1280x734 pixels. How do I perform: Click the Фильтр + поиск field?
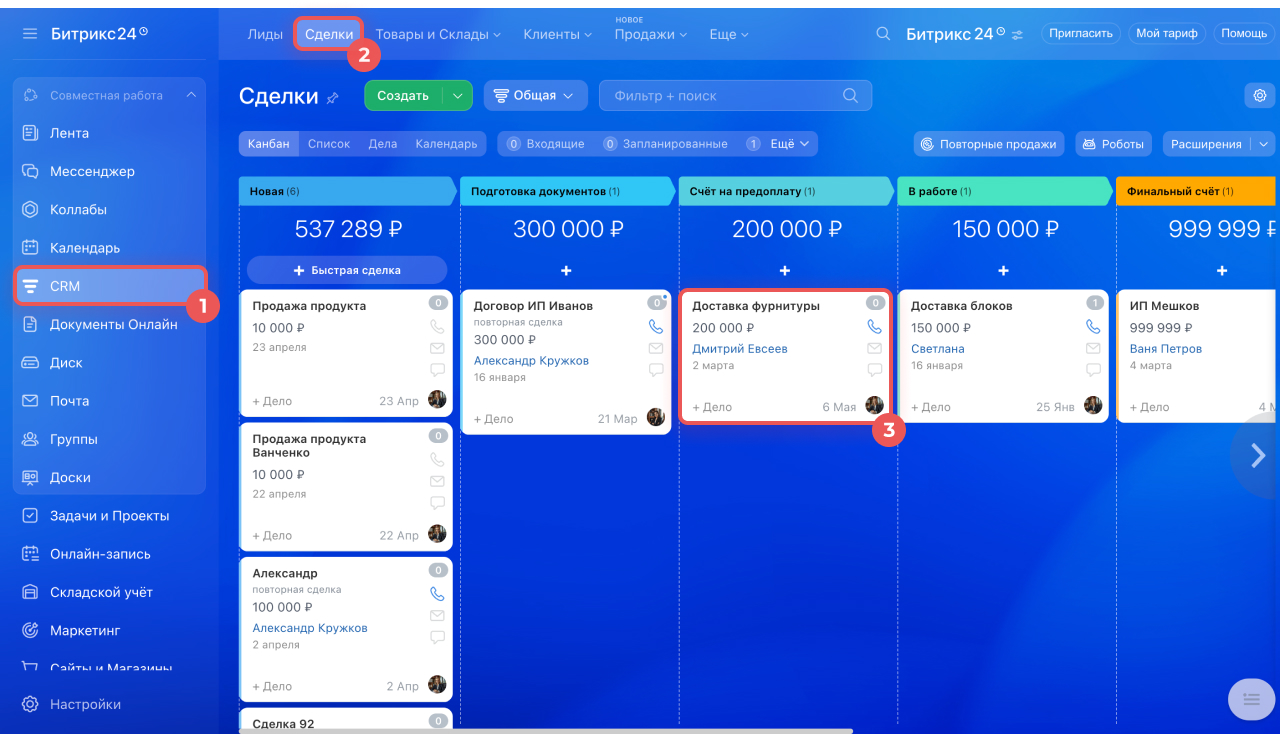[735, 95]
